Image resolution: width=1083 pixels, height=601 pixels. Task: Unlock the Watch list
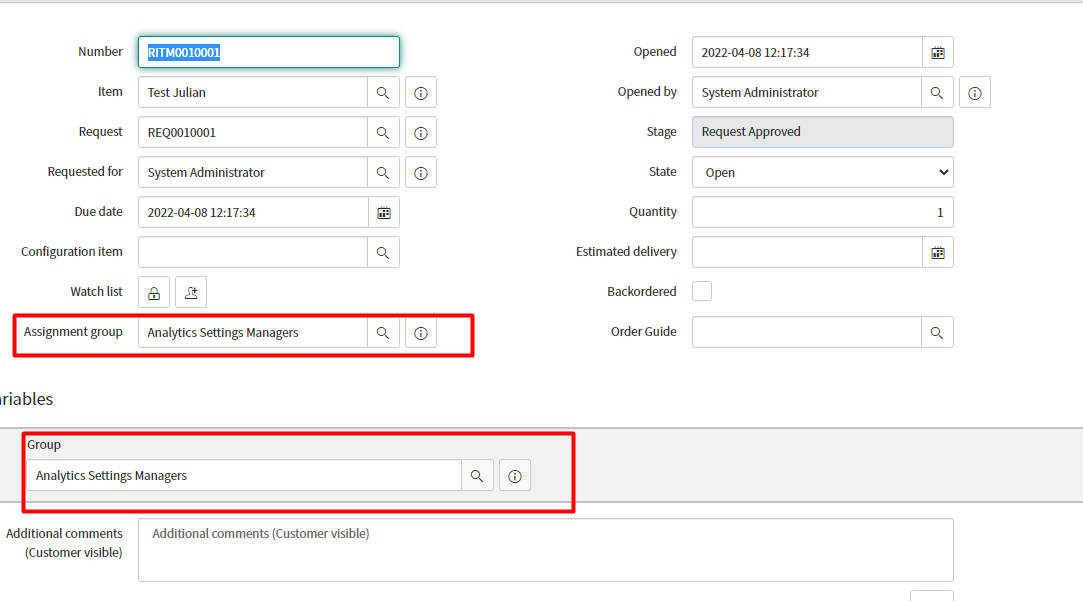[154, 293]
